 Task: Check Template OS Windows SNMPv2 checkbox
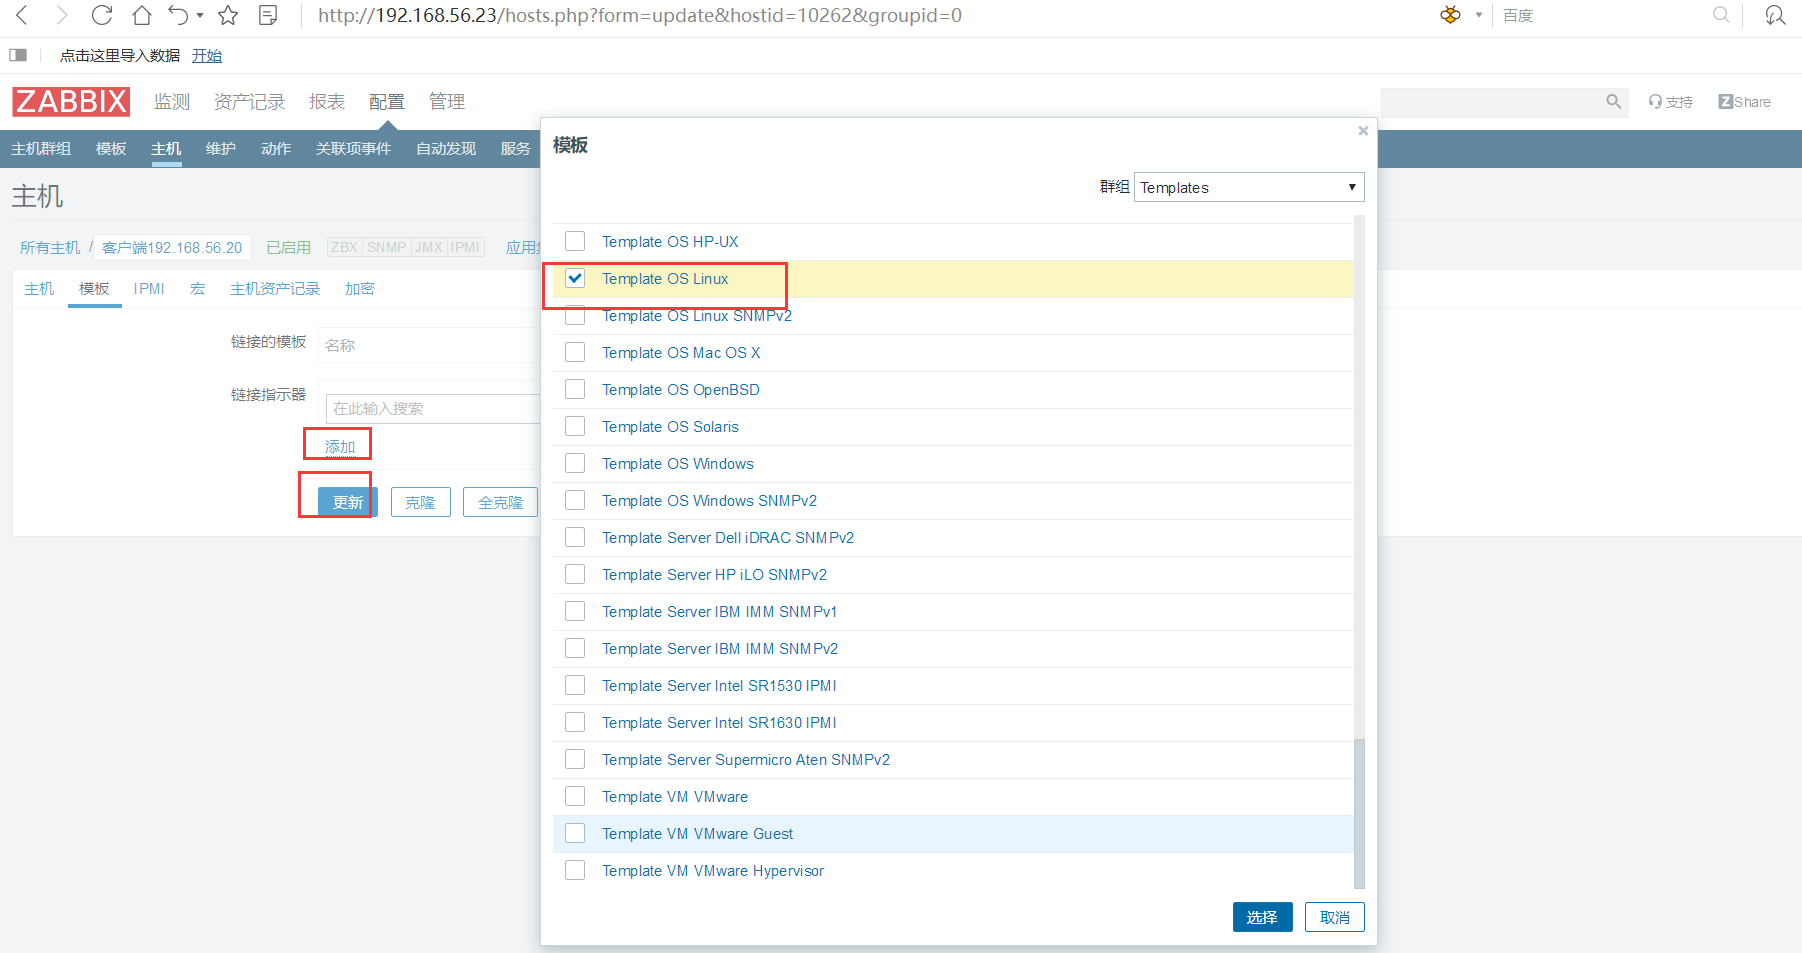(575, 500)
